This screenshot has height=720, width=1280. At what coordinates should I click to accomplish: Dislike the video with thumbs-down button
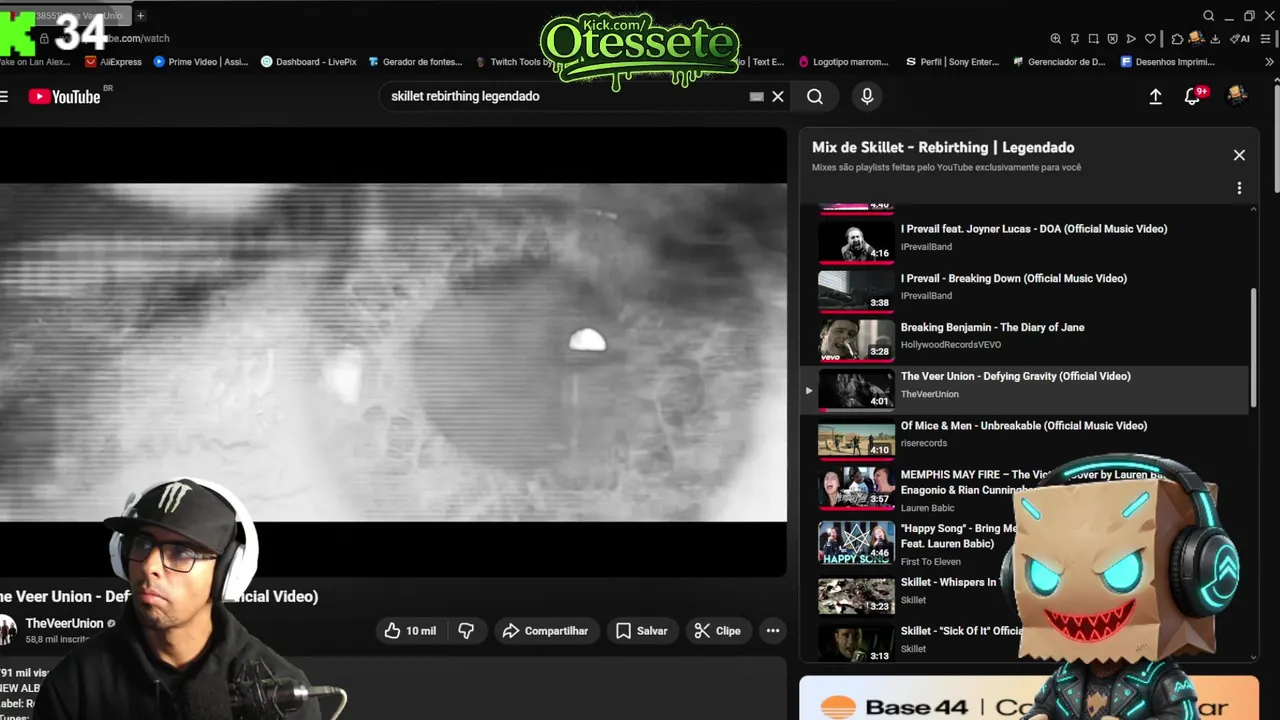pyautogui.click(x=466, y=630)
